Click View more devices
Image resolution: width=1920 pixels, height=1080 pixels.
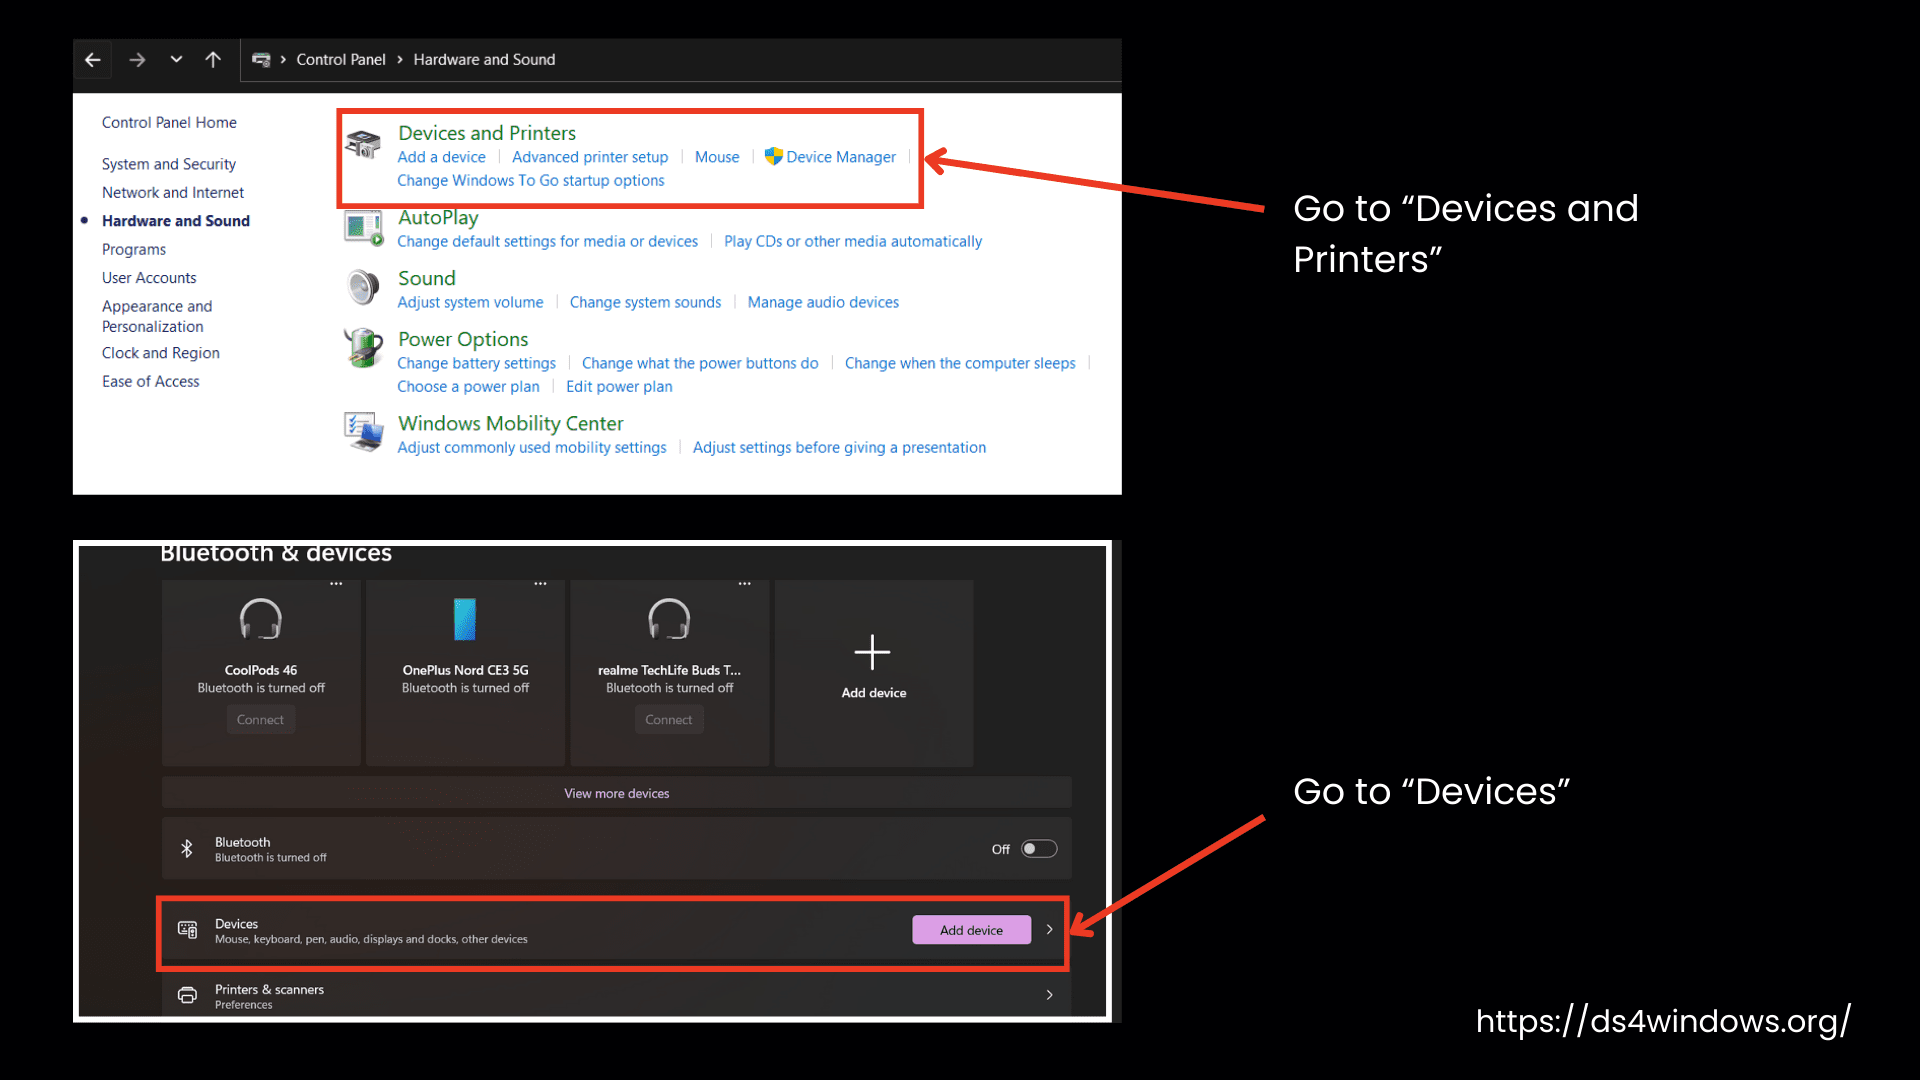616,794
